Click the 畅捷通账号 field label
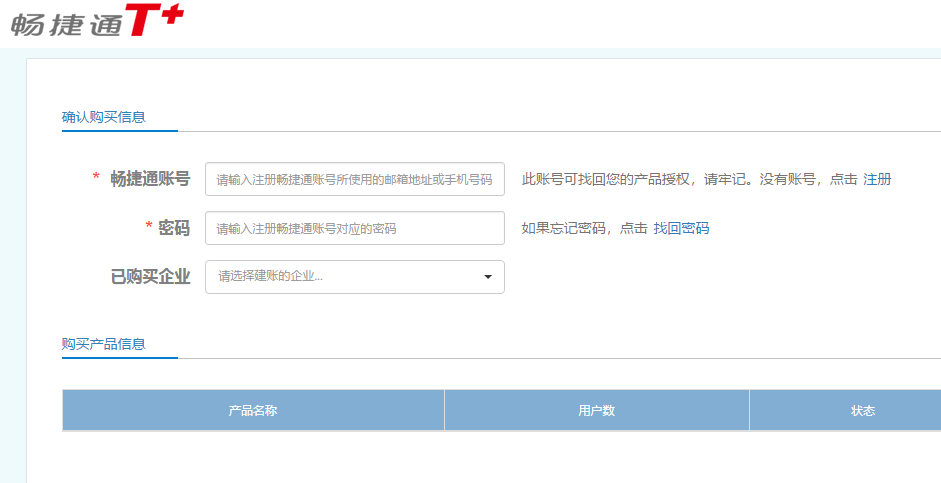Image resolution: width=941 pixels, height=483 pixels. (150, 179)
